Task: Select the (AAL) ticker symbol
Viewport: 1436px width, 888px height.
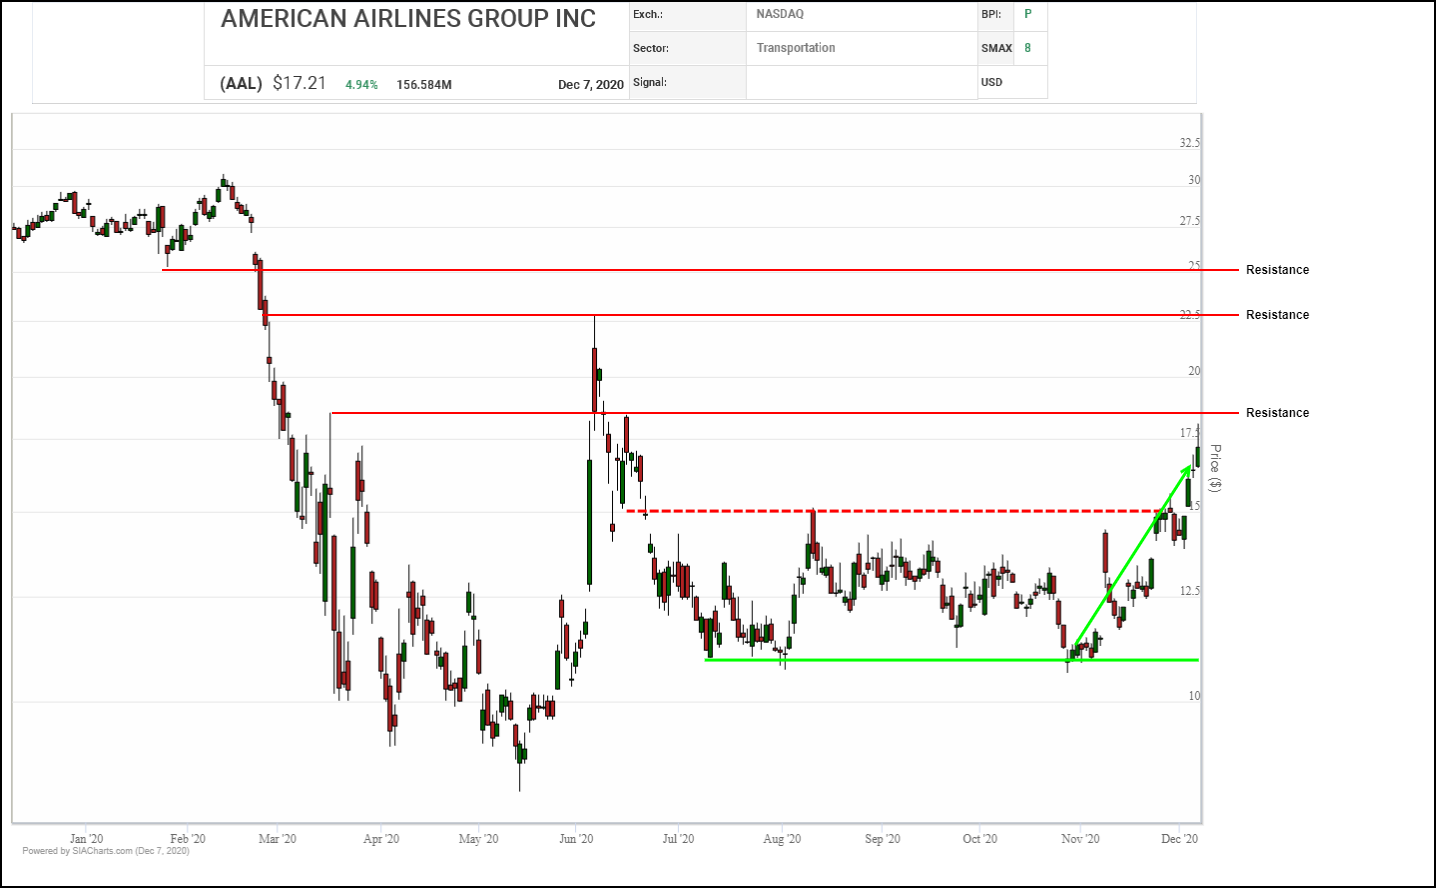Action: pos(241,84)
